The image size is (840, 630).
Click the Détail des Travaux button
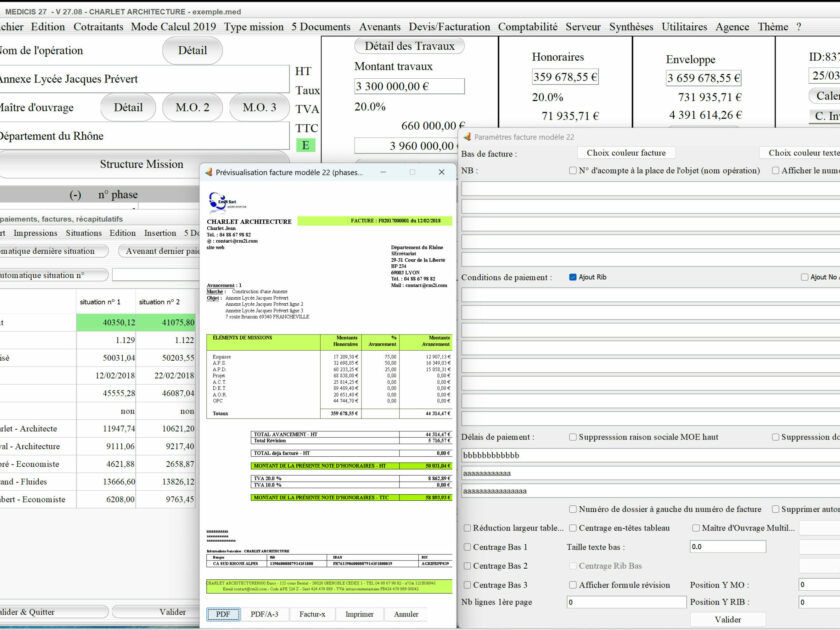(409, 46)
